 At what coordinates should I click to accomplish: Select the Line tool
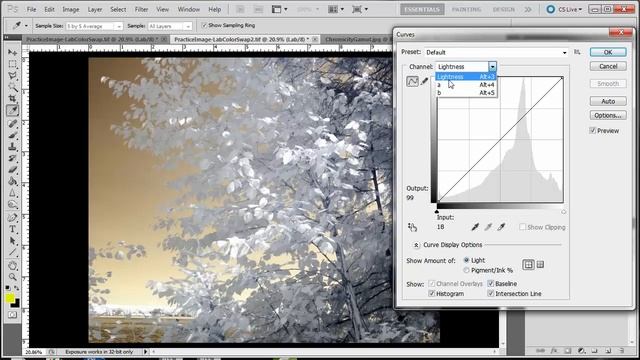point(12,252)
